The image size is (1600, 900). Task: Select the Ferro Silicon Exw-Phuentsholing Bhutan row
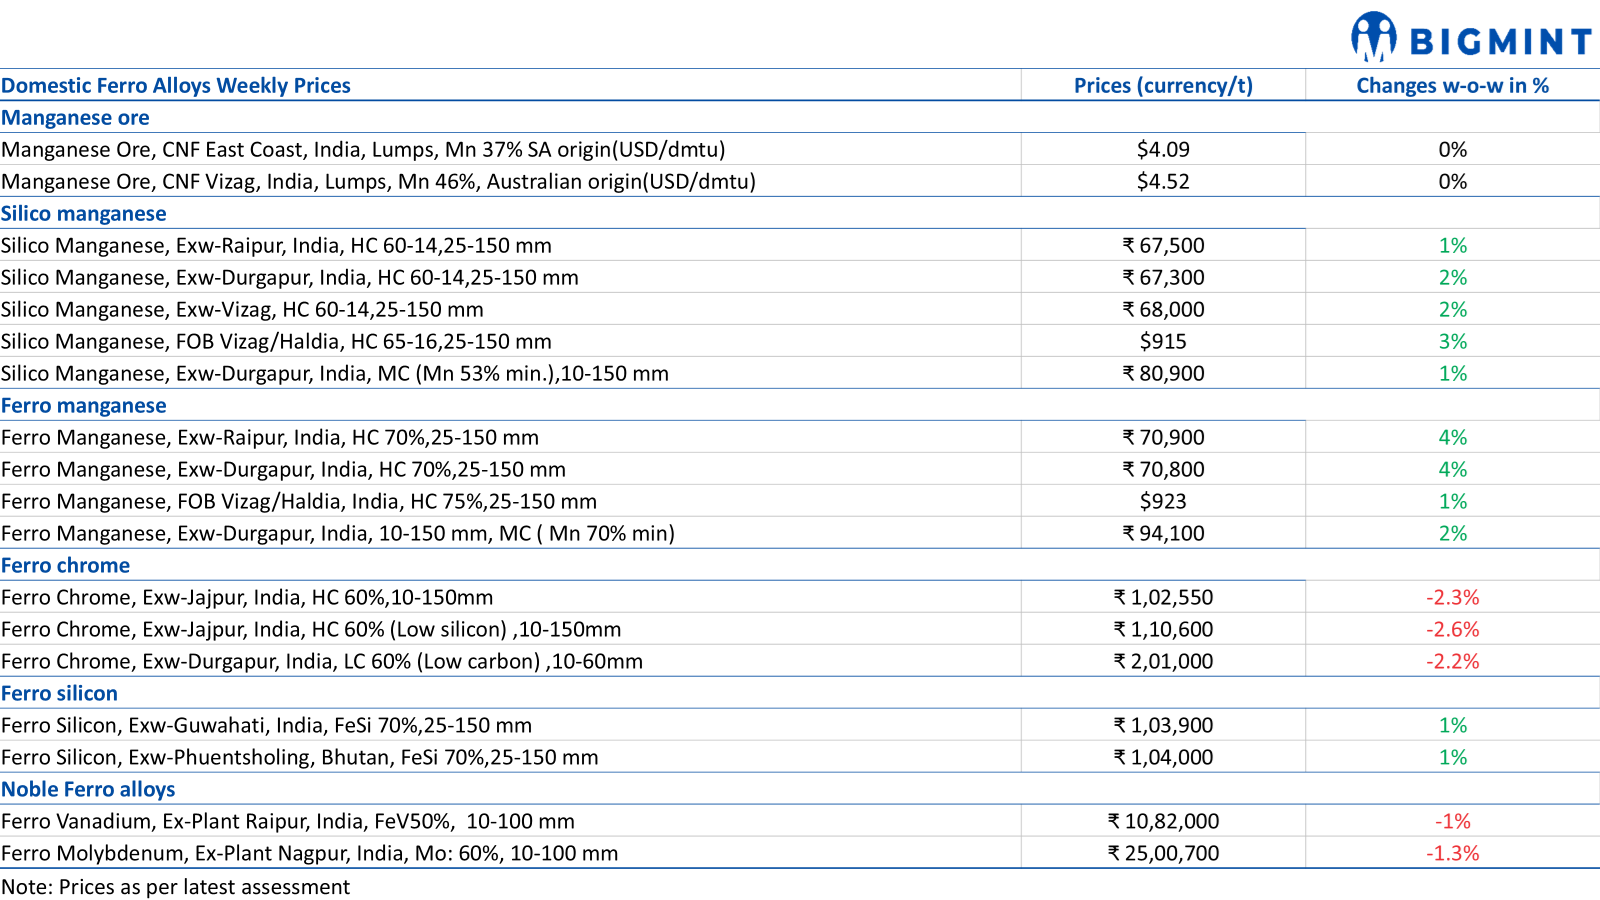(x=300, y=758)
